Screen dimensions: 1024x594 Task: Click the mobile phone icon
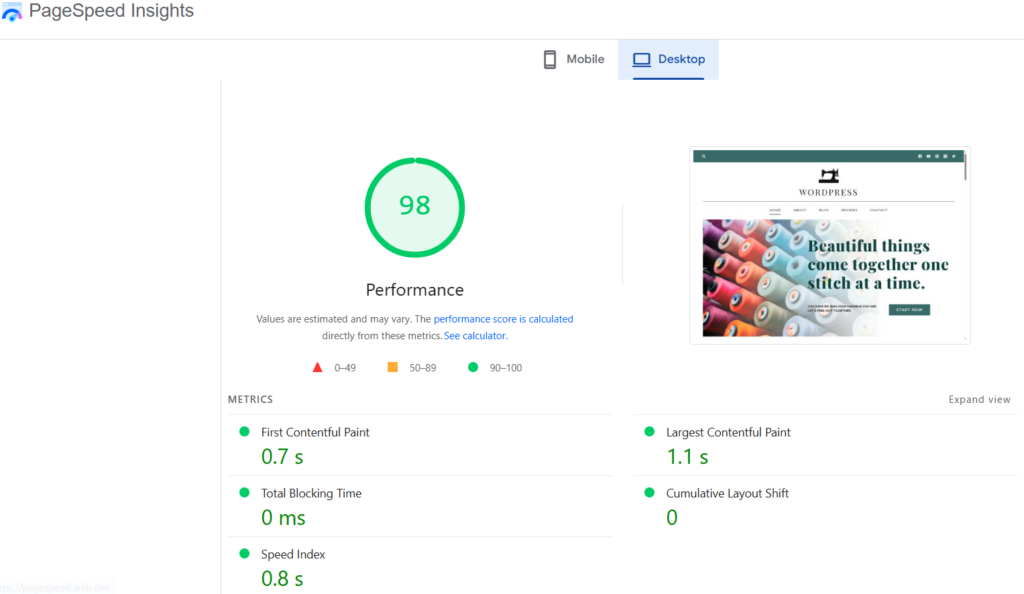coord(550,59)
